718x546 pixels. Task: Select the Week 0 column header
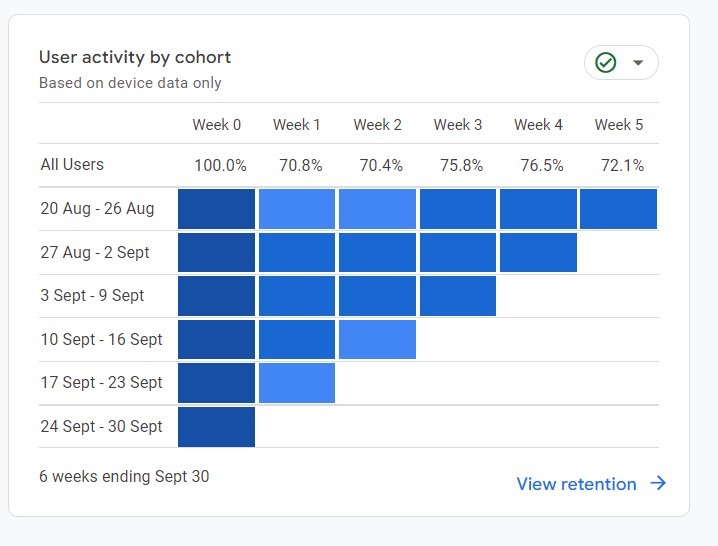tap(217, 125)
